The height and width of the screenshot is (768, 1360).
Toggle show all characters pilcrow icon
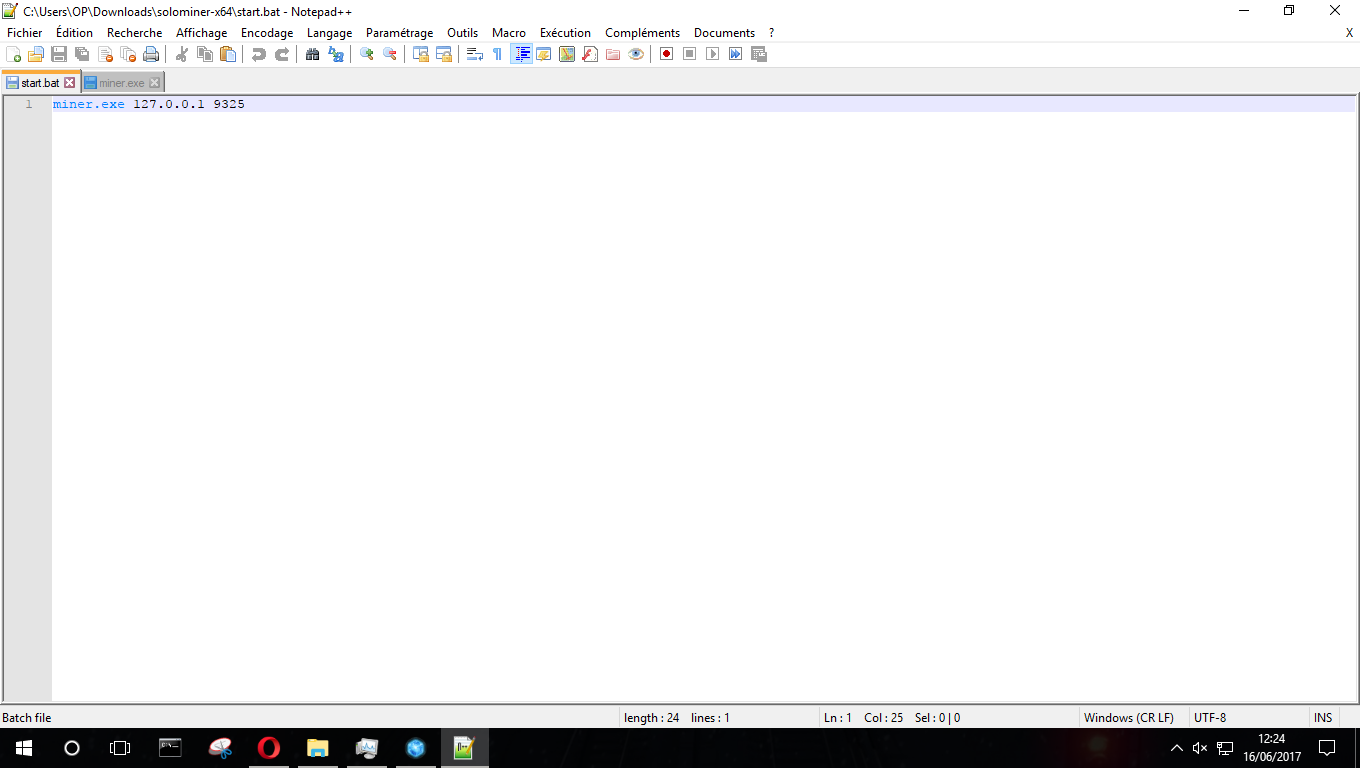497,54
